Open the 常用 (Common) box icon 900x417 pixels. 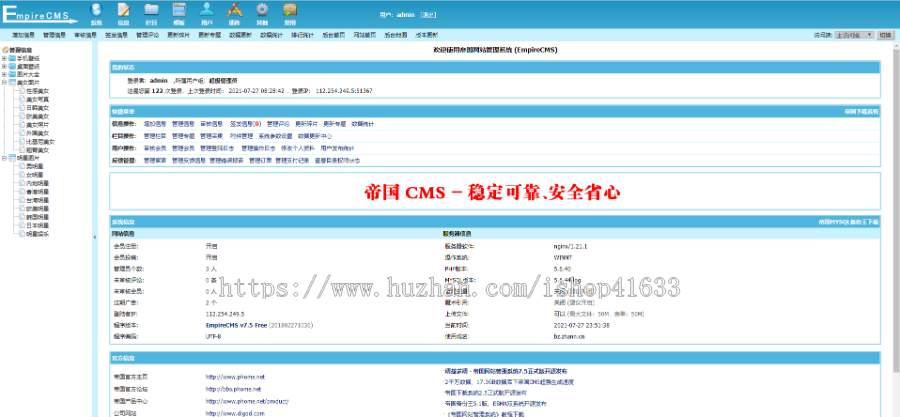tap(290, 9)
